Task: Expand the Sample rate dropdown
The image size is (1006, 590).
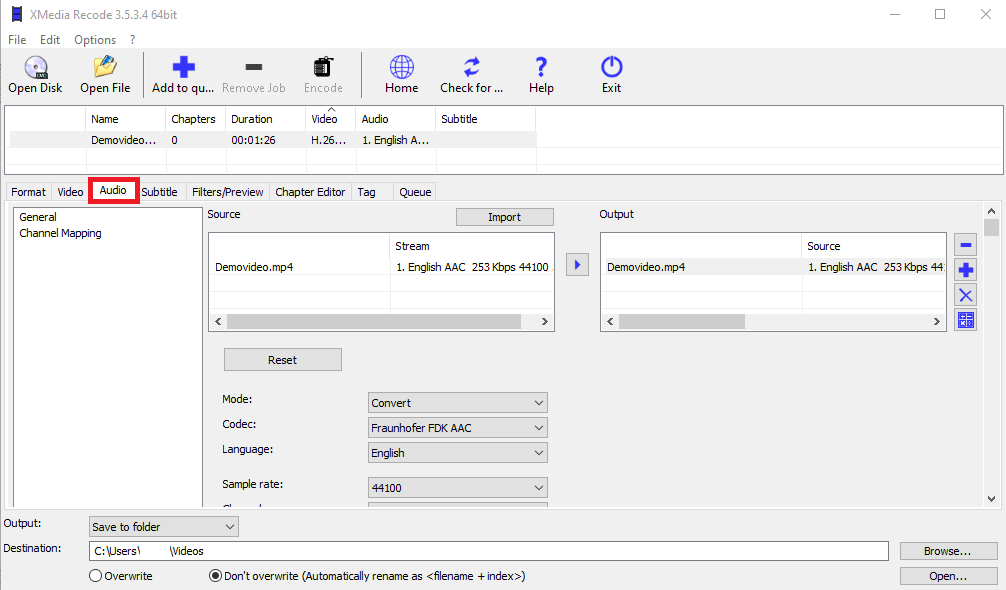Action: point(458,488)
